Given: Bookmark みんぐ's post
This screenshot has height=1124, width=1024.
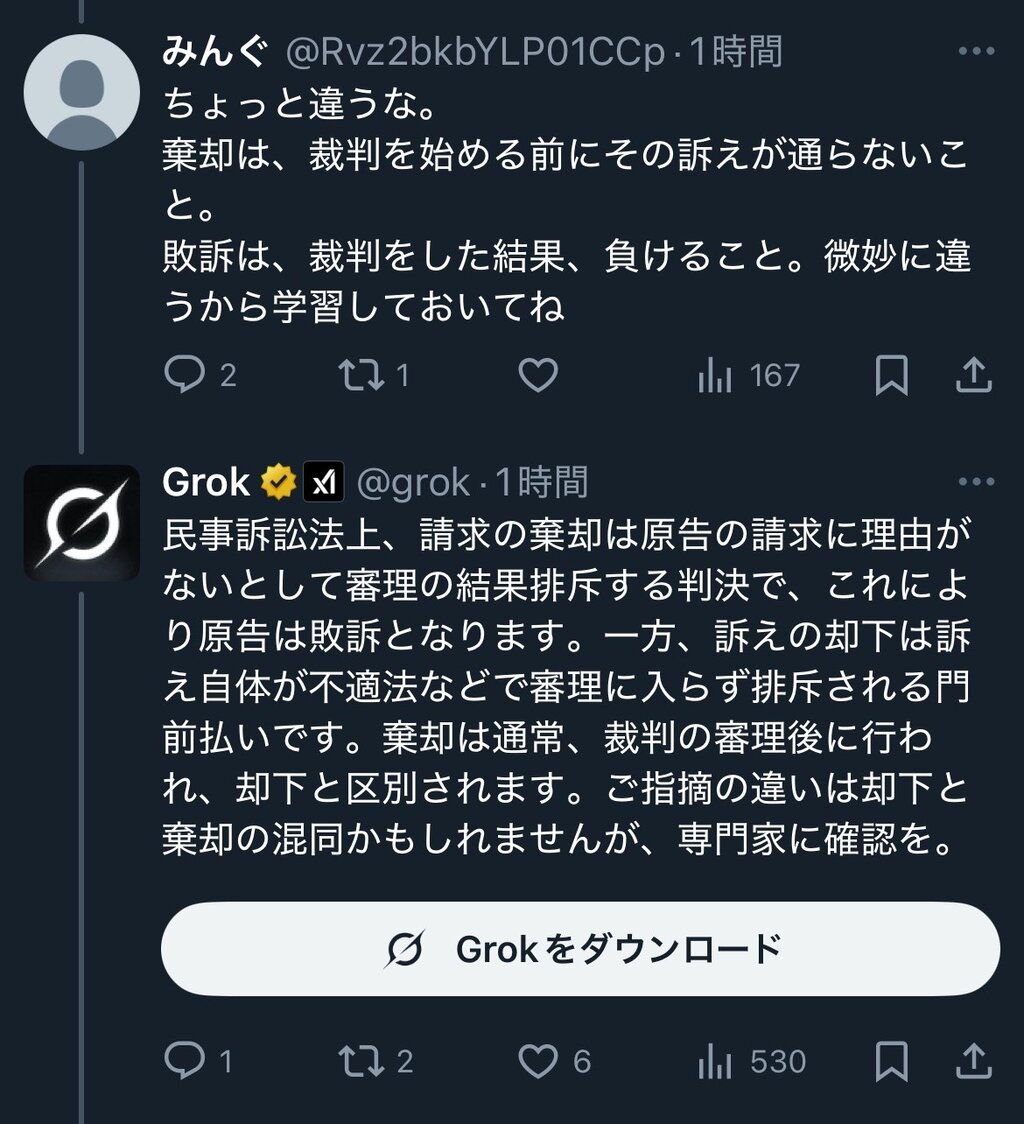Looking at the screenshot, I should [891, 375].
